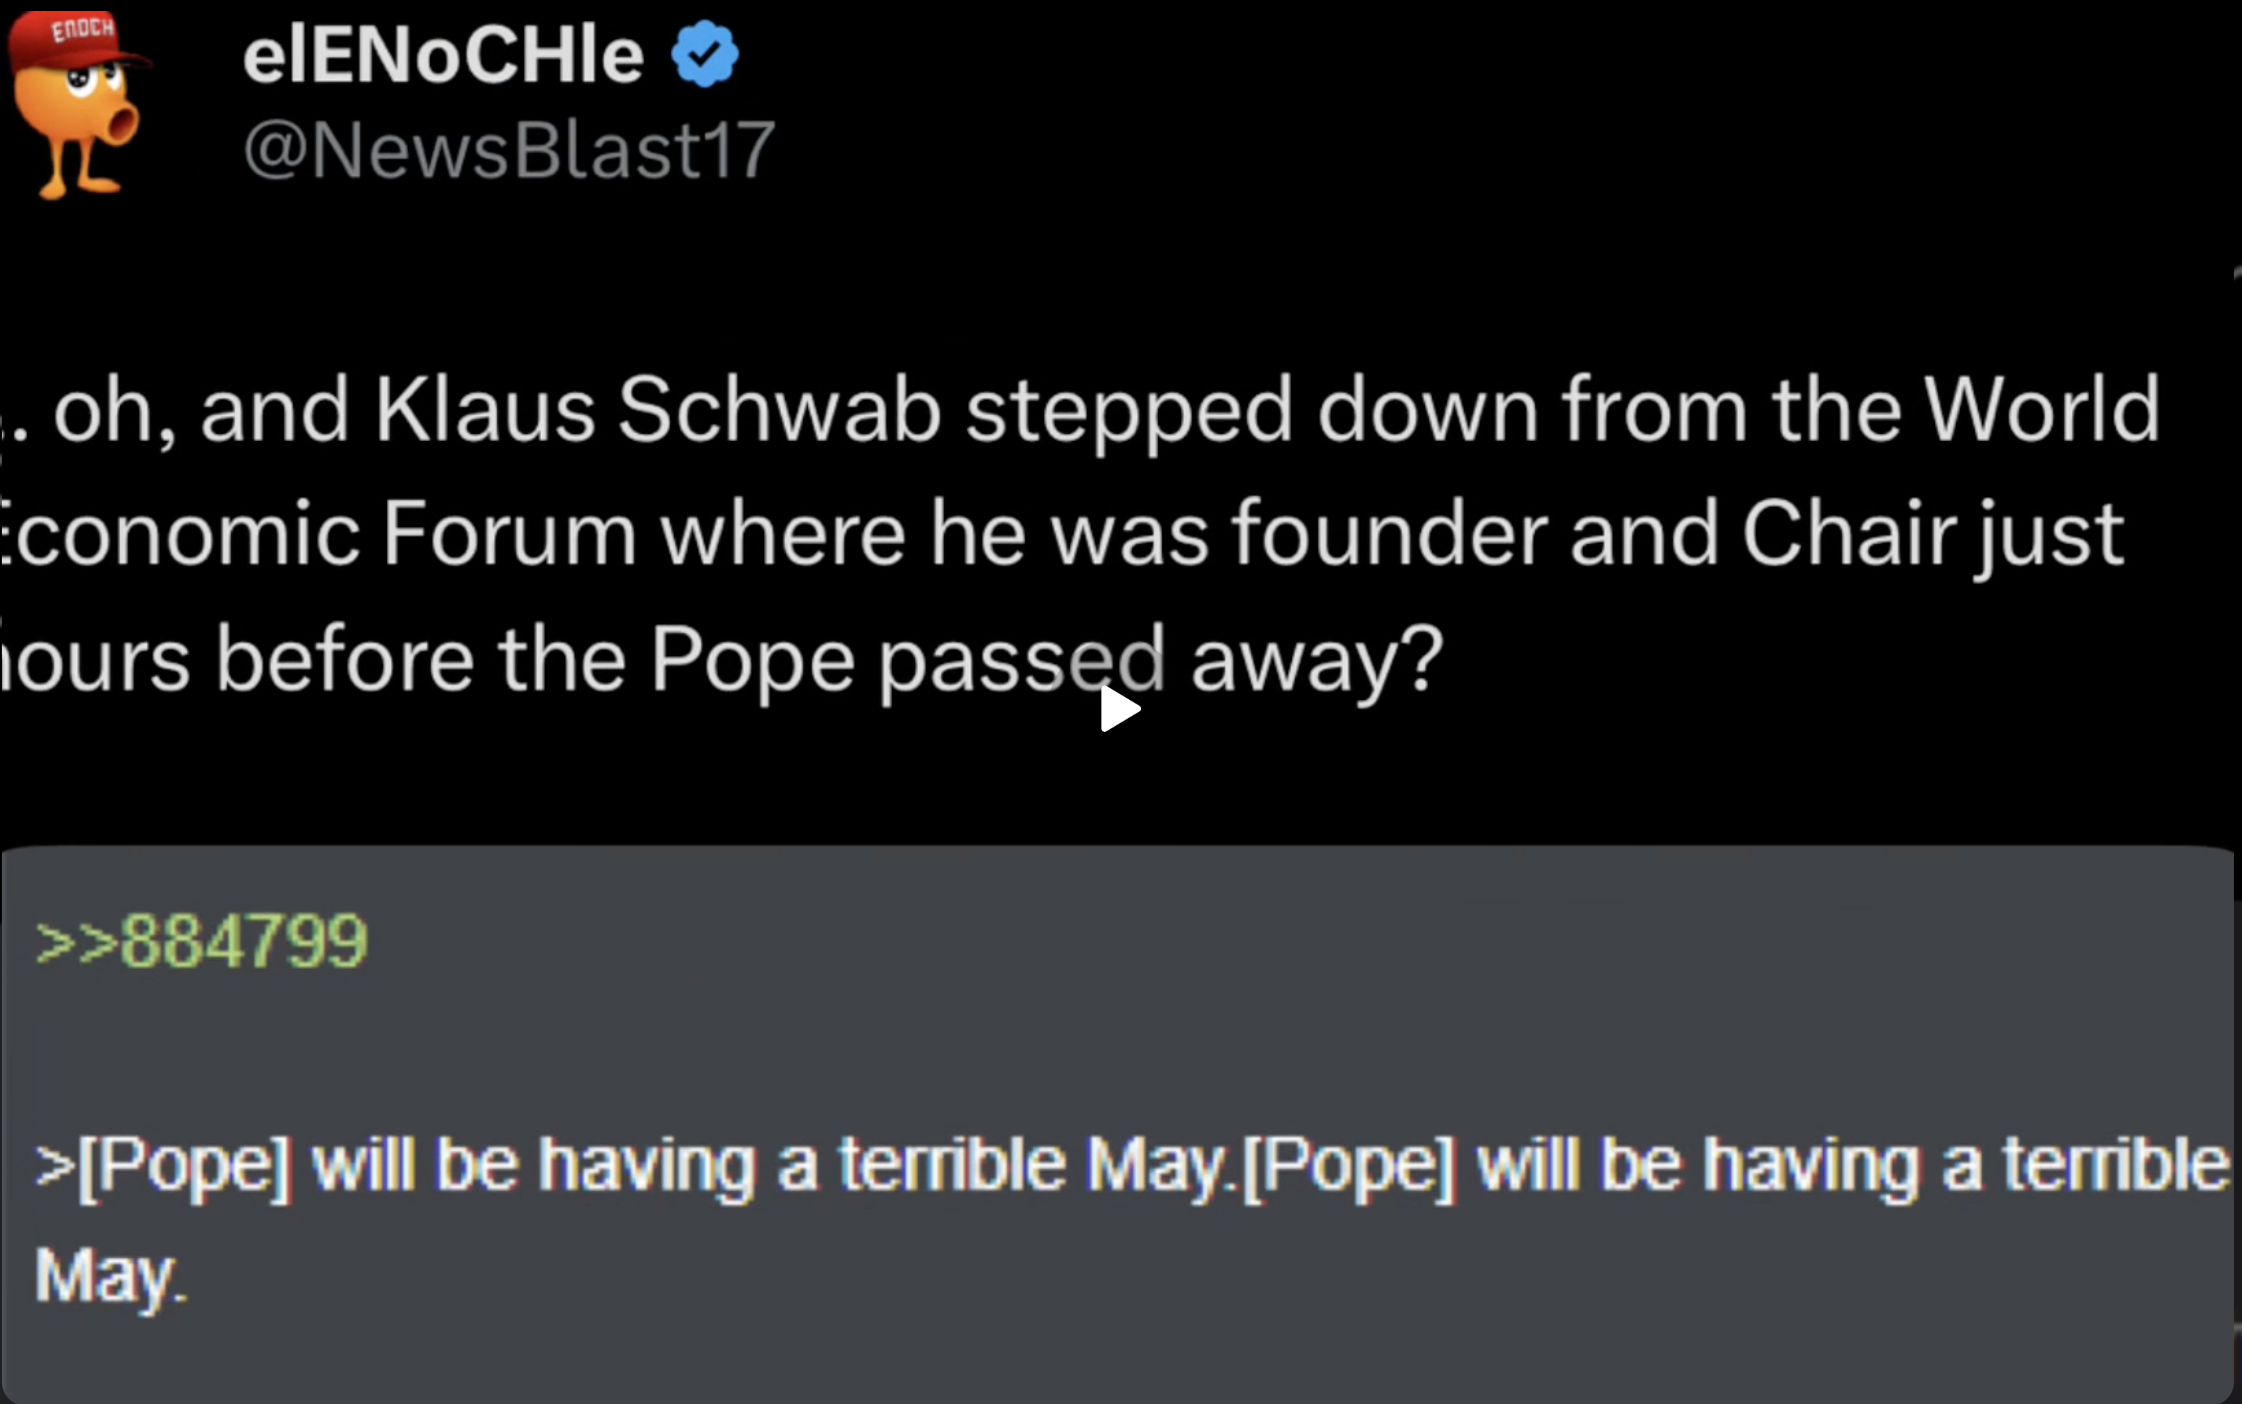Click "Forum" in the tweet's second line
This screenshot has height=1404, width=2242.
(509, 534)
